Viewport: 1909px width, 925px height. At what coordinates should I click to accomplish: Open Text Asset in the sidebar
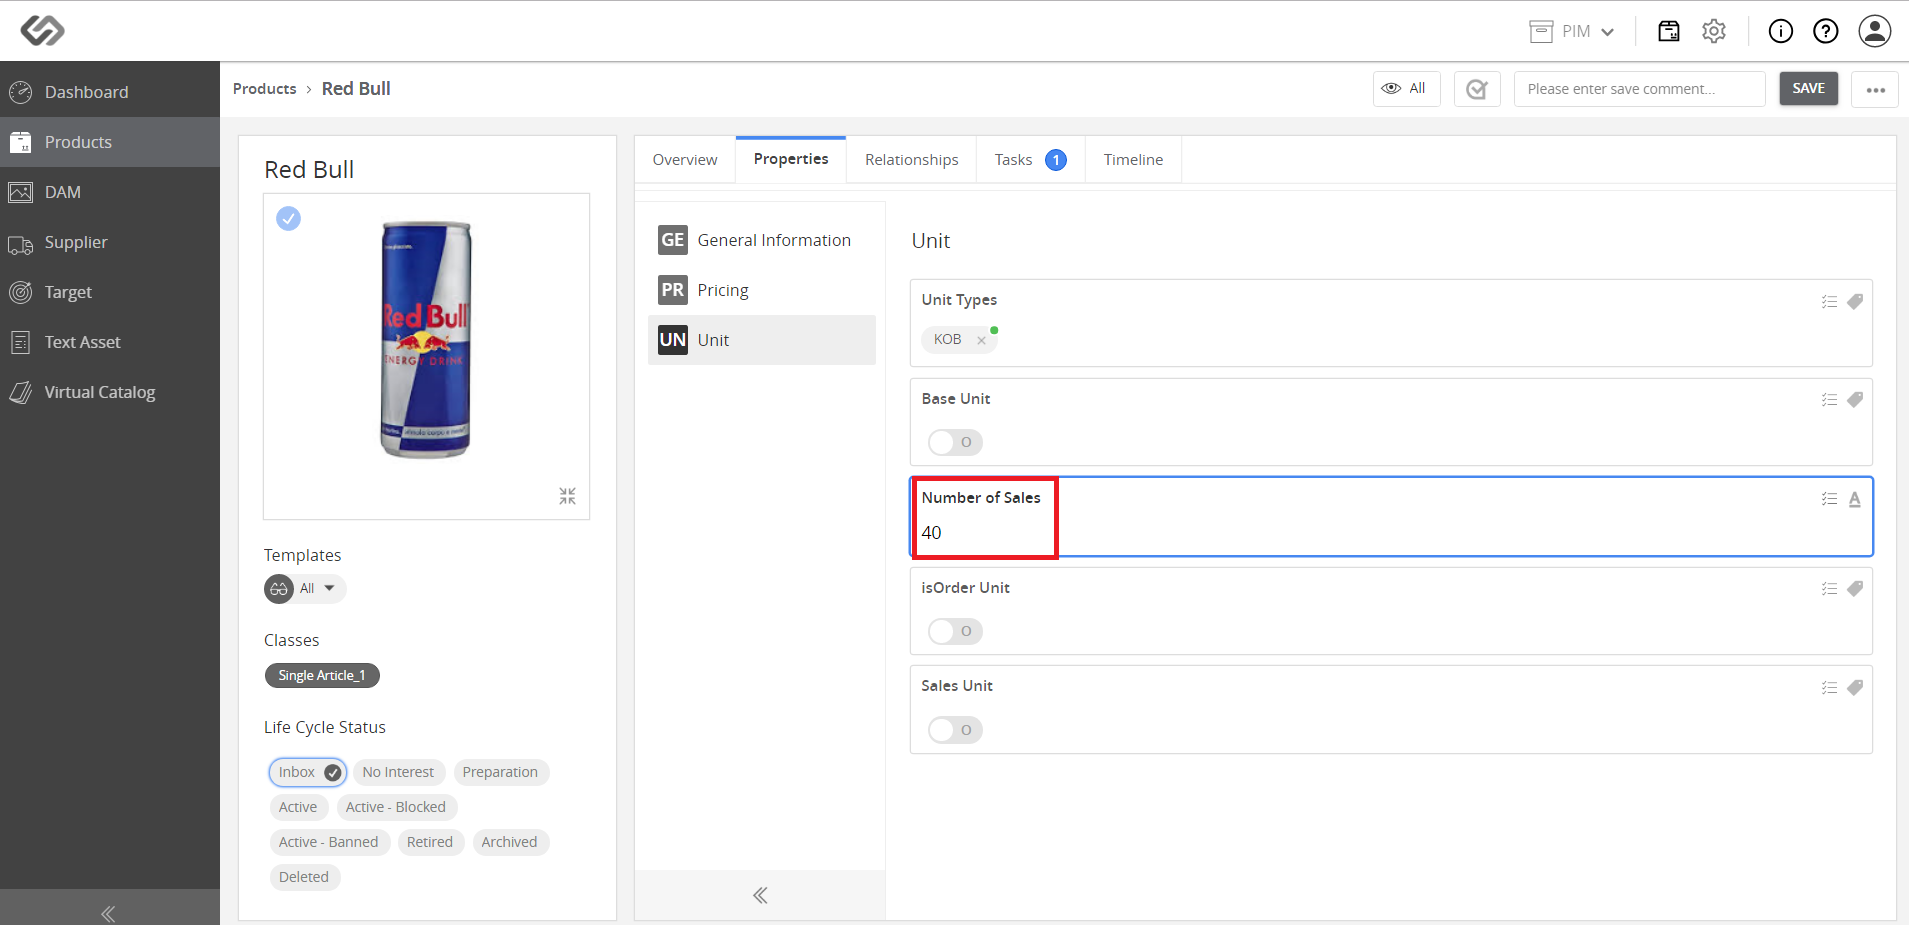coord(110,342)
